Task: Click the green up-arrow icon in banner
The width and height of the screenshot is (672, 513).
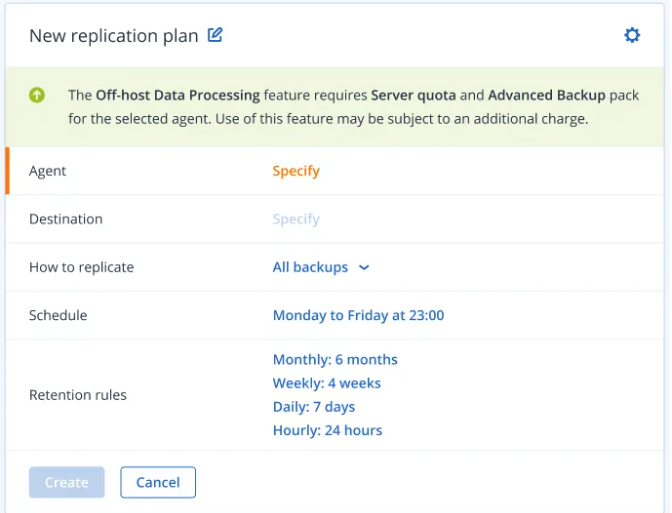Action: click(37, 96)
